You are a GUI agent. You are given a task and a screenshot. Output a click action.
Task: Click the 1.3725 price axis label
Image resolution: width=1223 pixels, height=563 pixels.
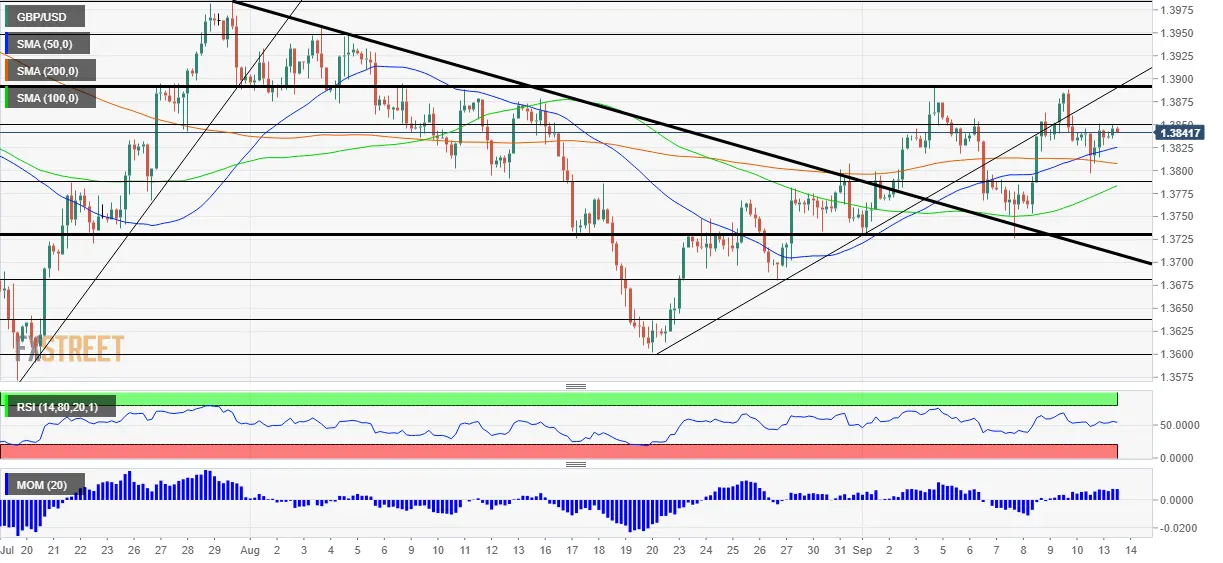pyautogui.click(x=1175, y=240)
